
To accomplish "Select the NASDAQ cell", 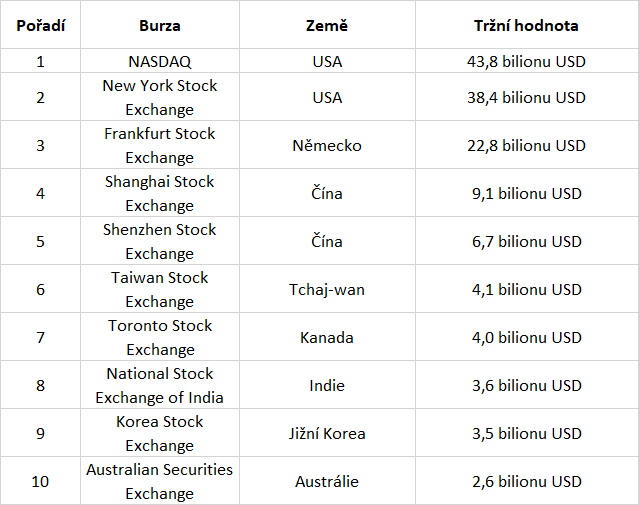I will [x=160, y=61].
